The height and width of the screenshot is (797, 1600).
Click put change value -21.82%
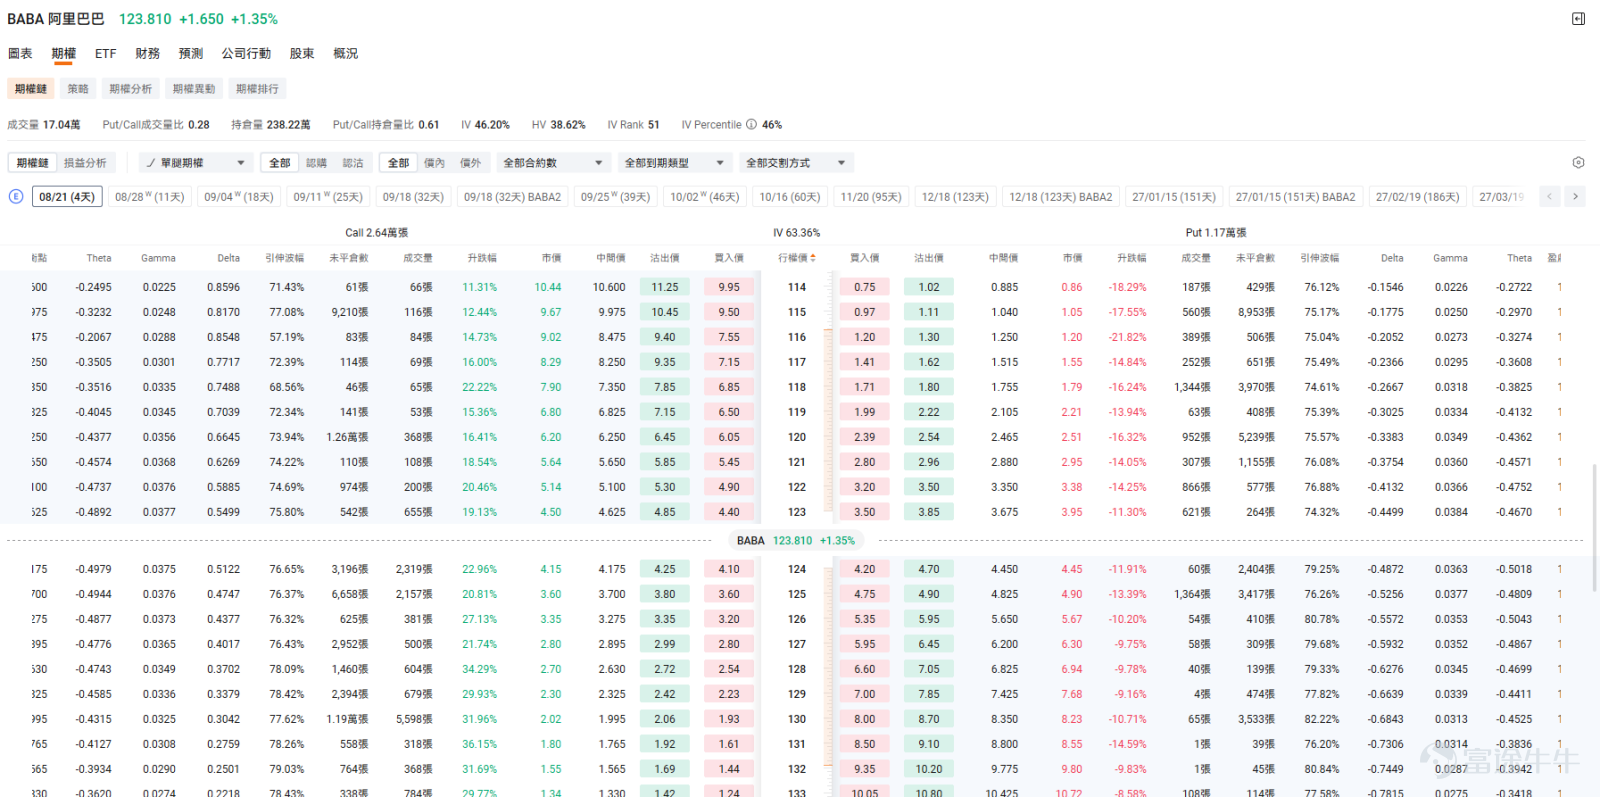[x=1127, y=337]
